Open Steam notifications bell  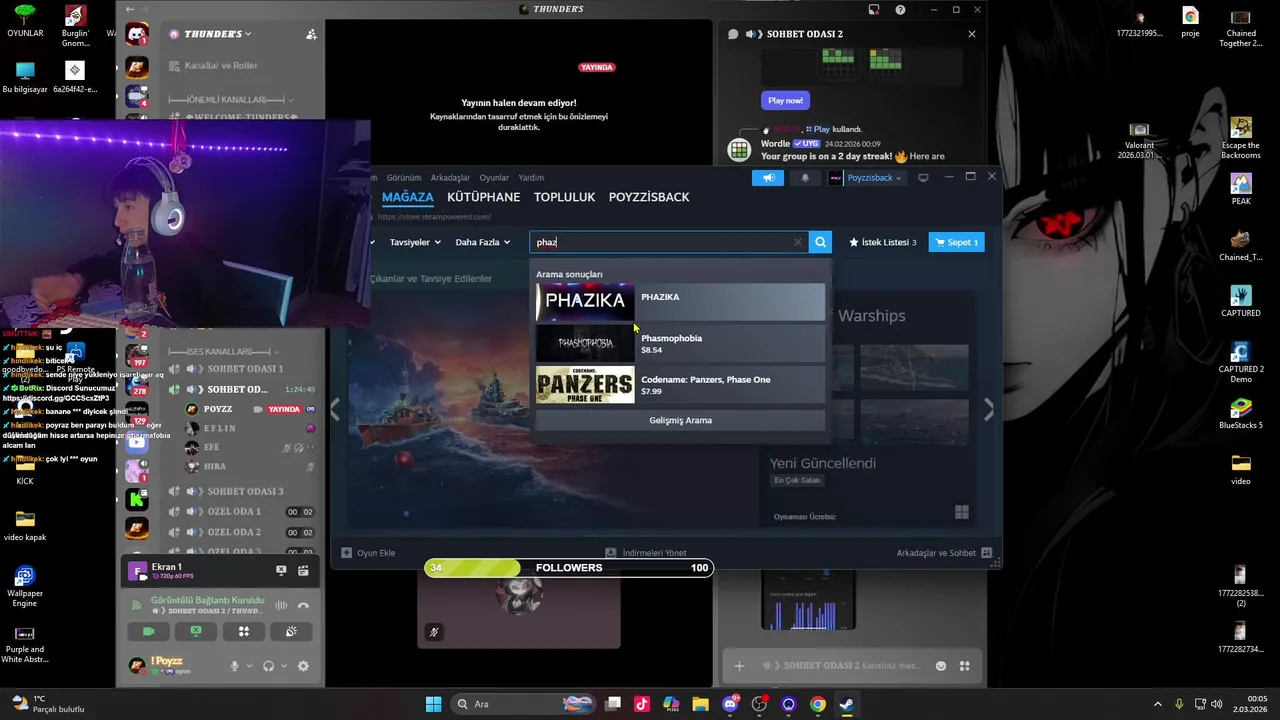click(x=805, y=178)
